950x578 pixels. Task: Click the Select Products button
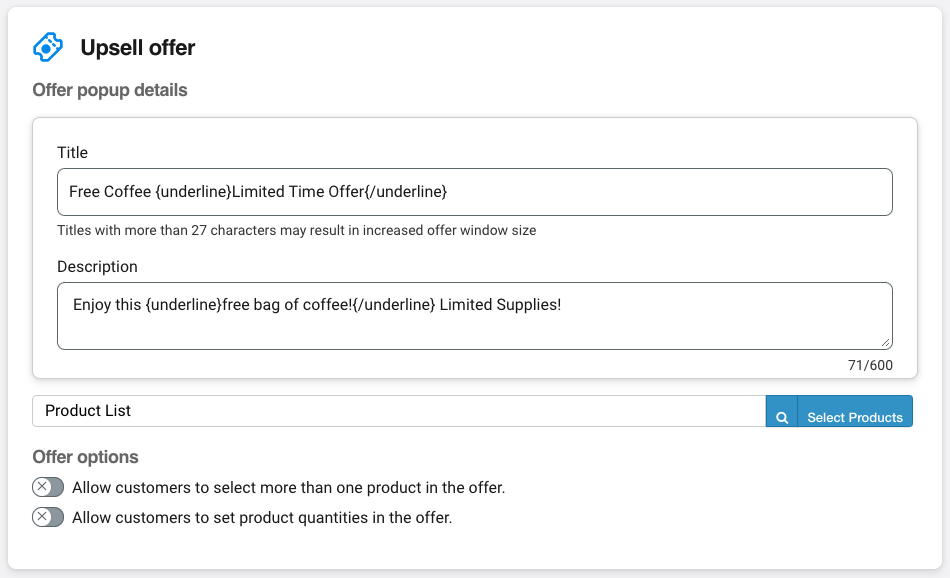[855, 411]
